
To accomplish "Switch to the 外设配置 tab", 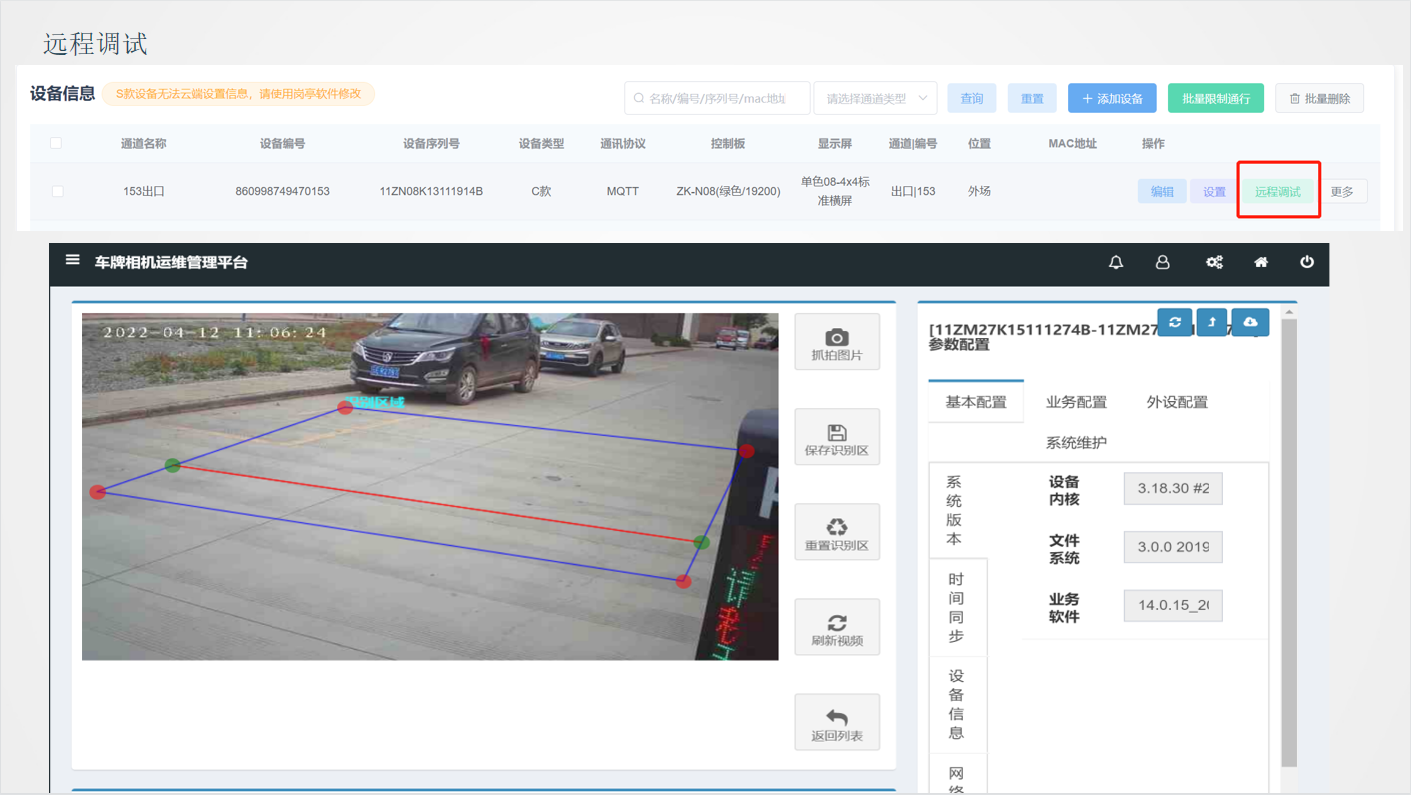I will click(1177, 402).
